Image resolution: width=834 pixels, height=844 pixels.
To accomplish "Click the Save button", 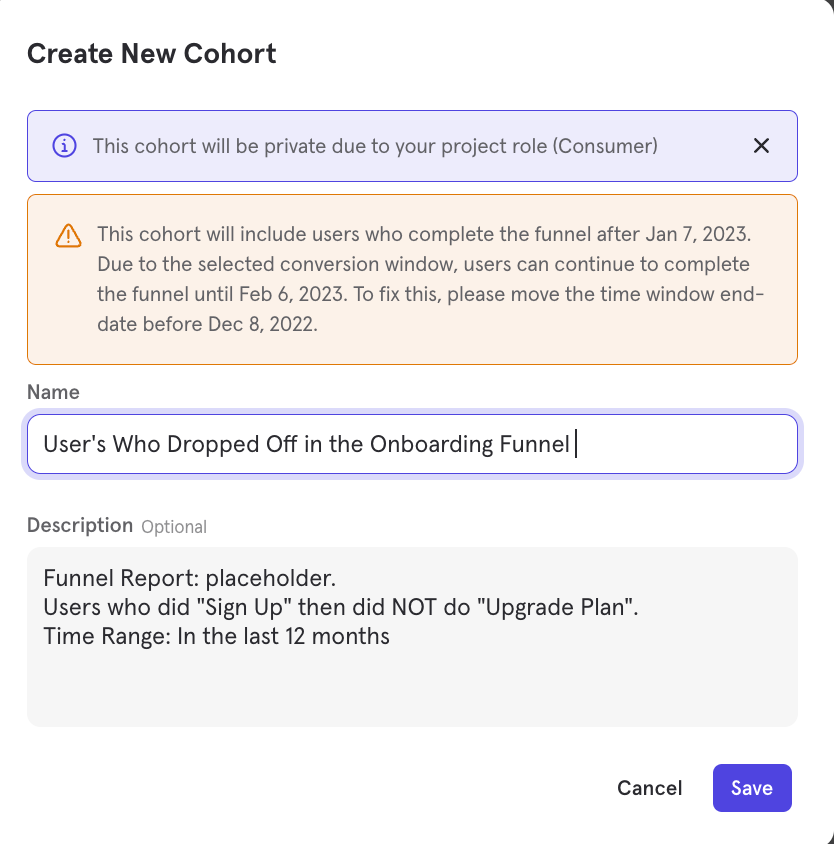I will tap(752, 788).
